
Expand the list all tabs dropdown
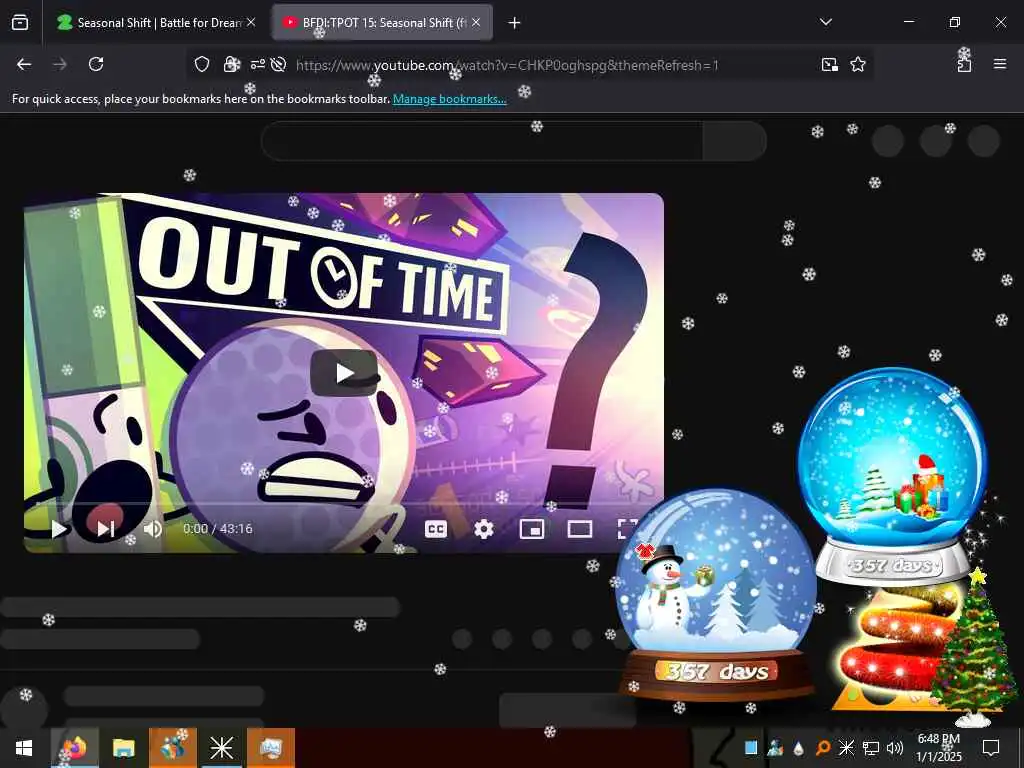825,22
